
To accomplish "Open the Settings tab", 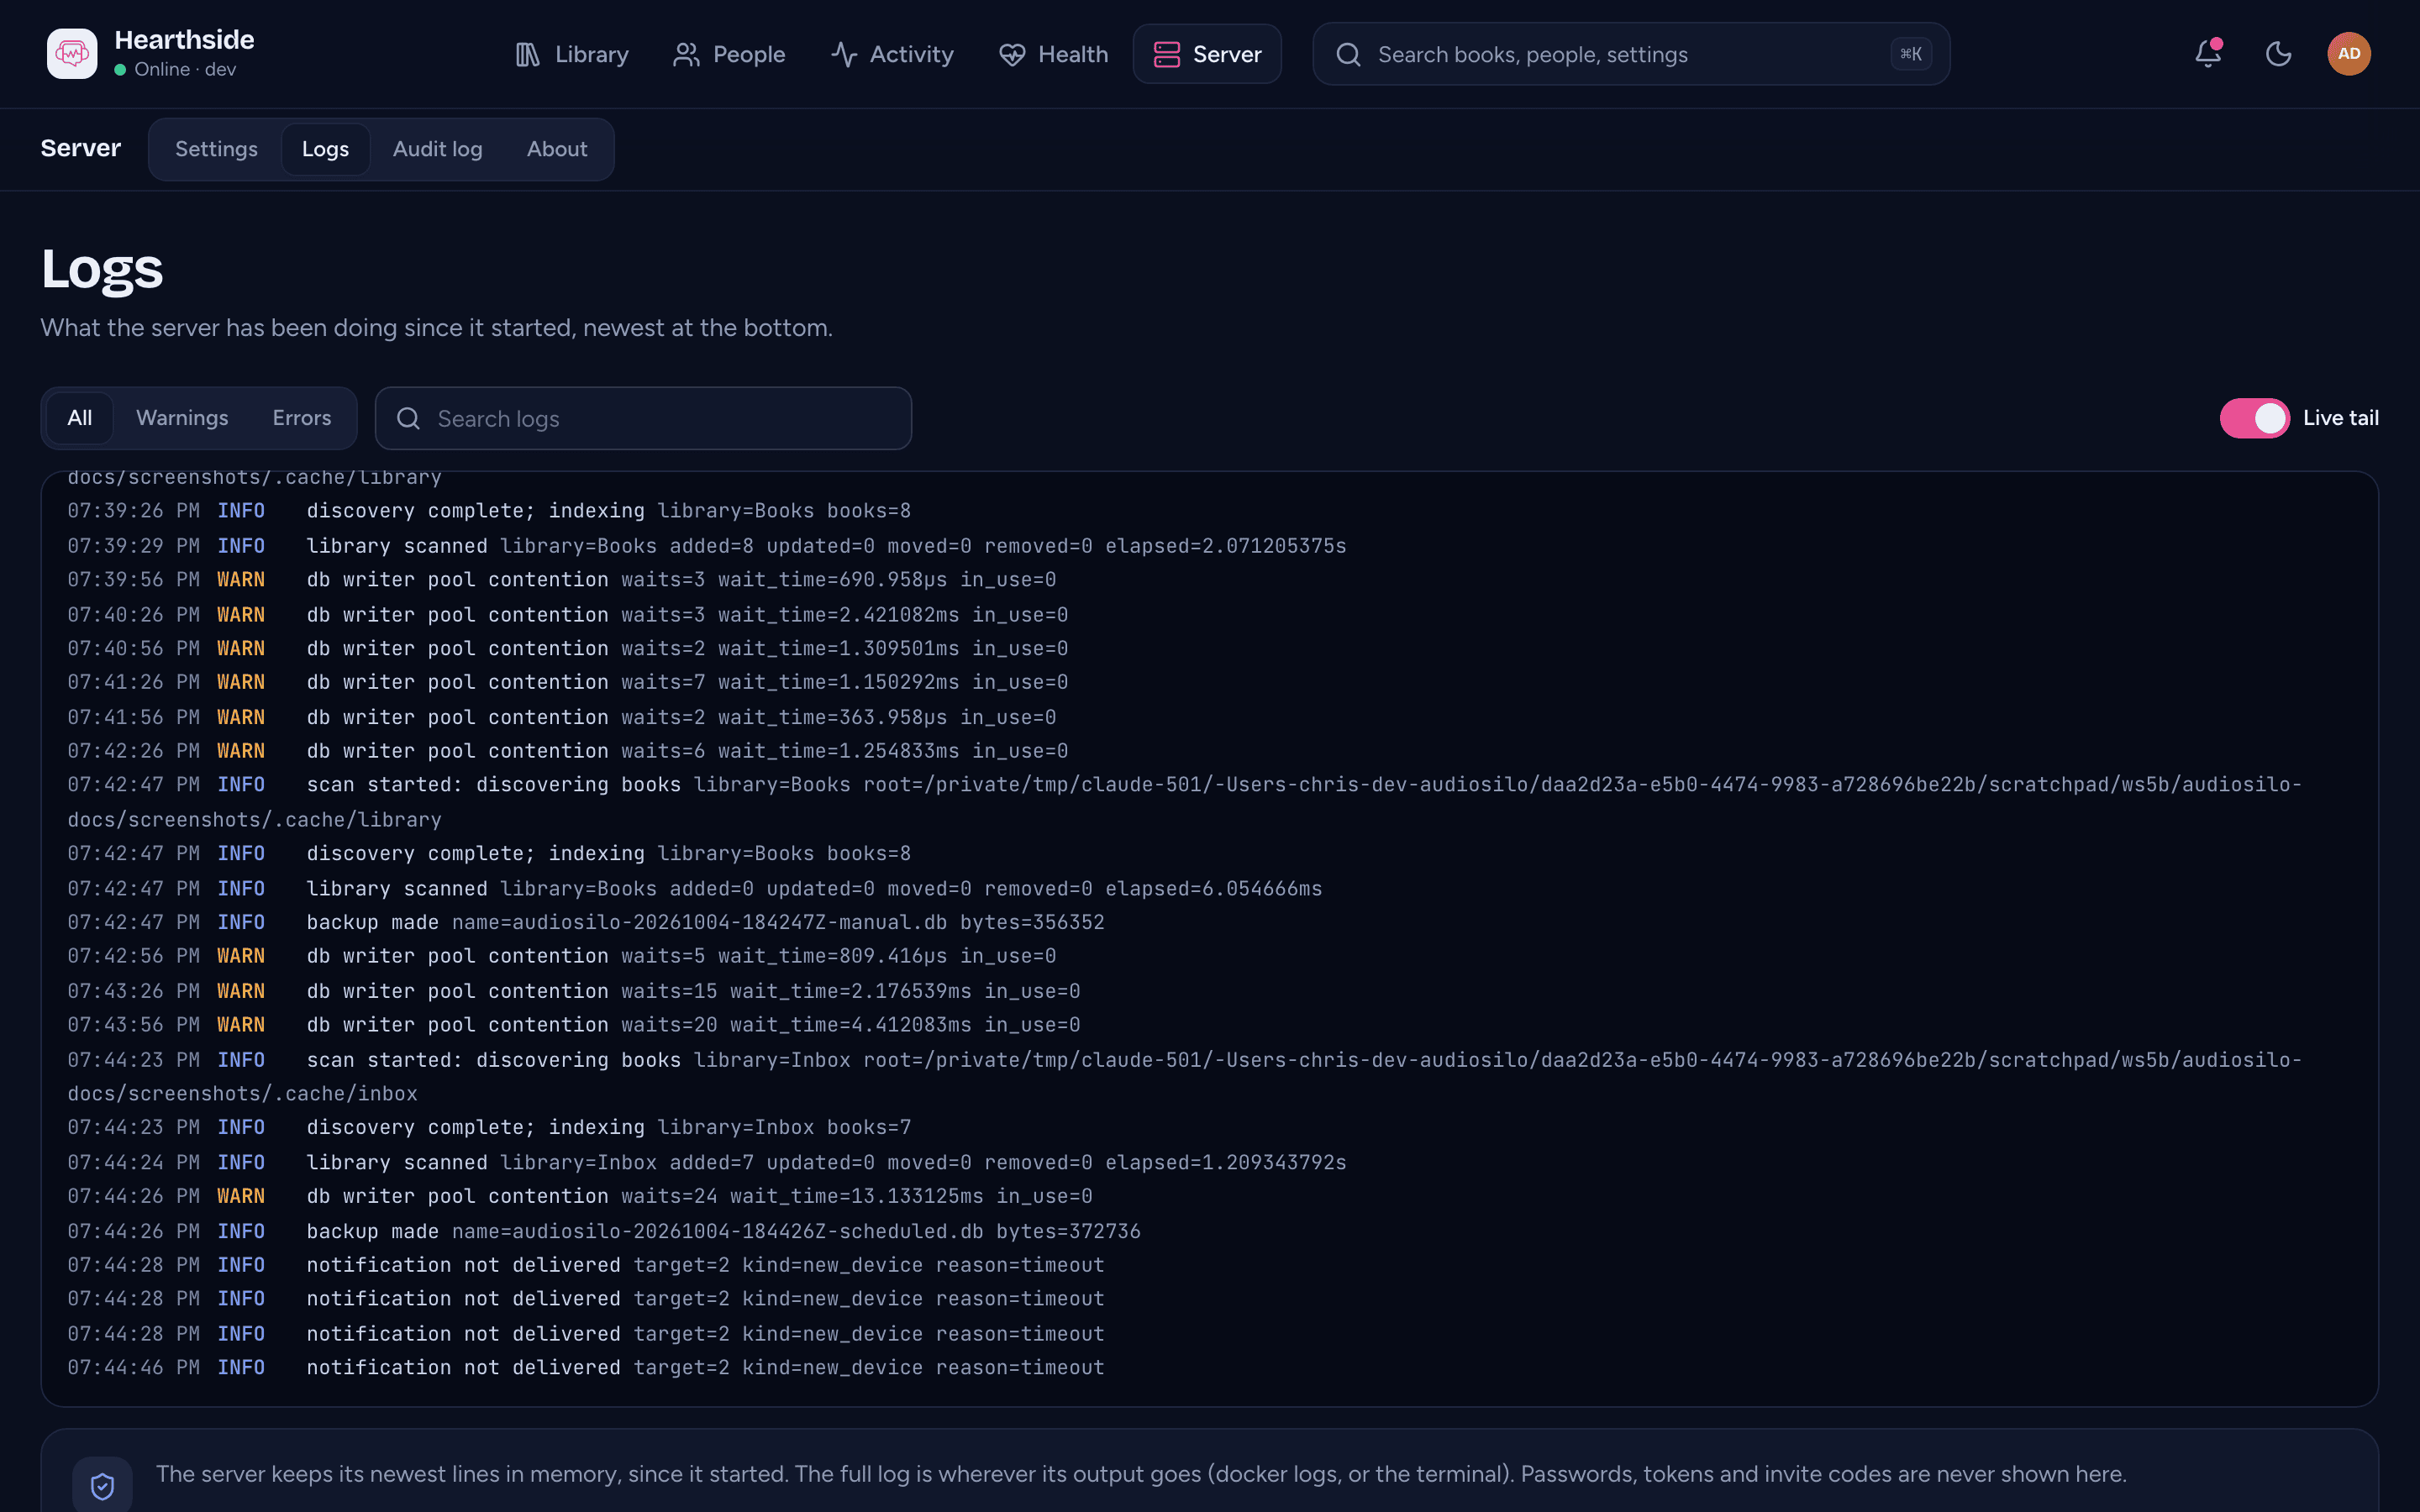I will tap(216, 149).
